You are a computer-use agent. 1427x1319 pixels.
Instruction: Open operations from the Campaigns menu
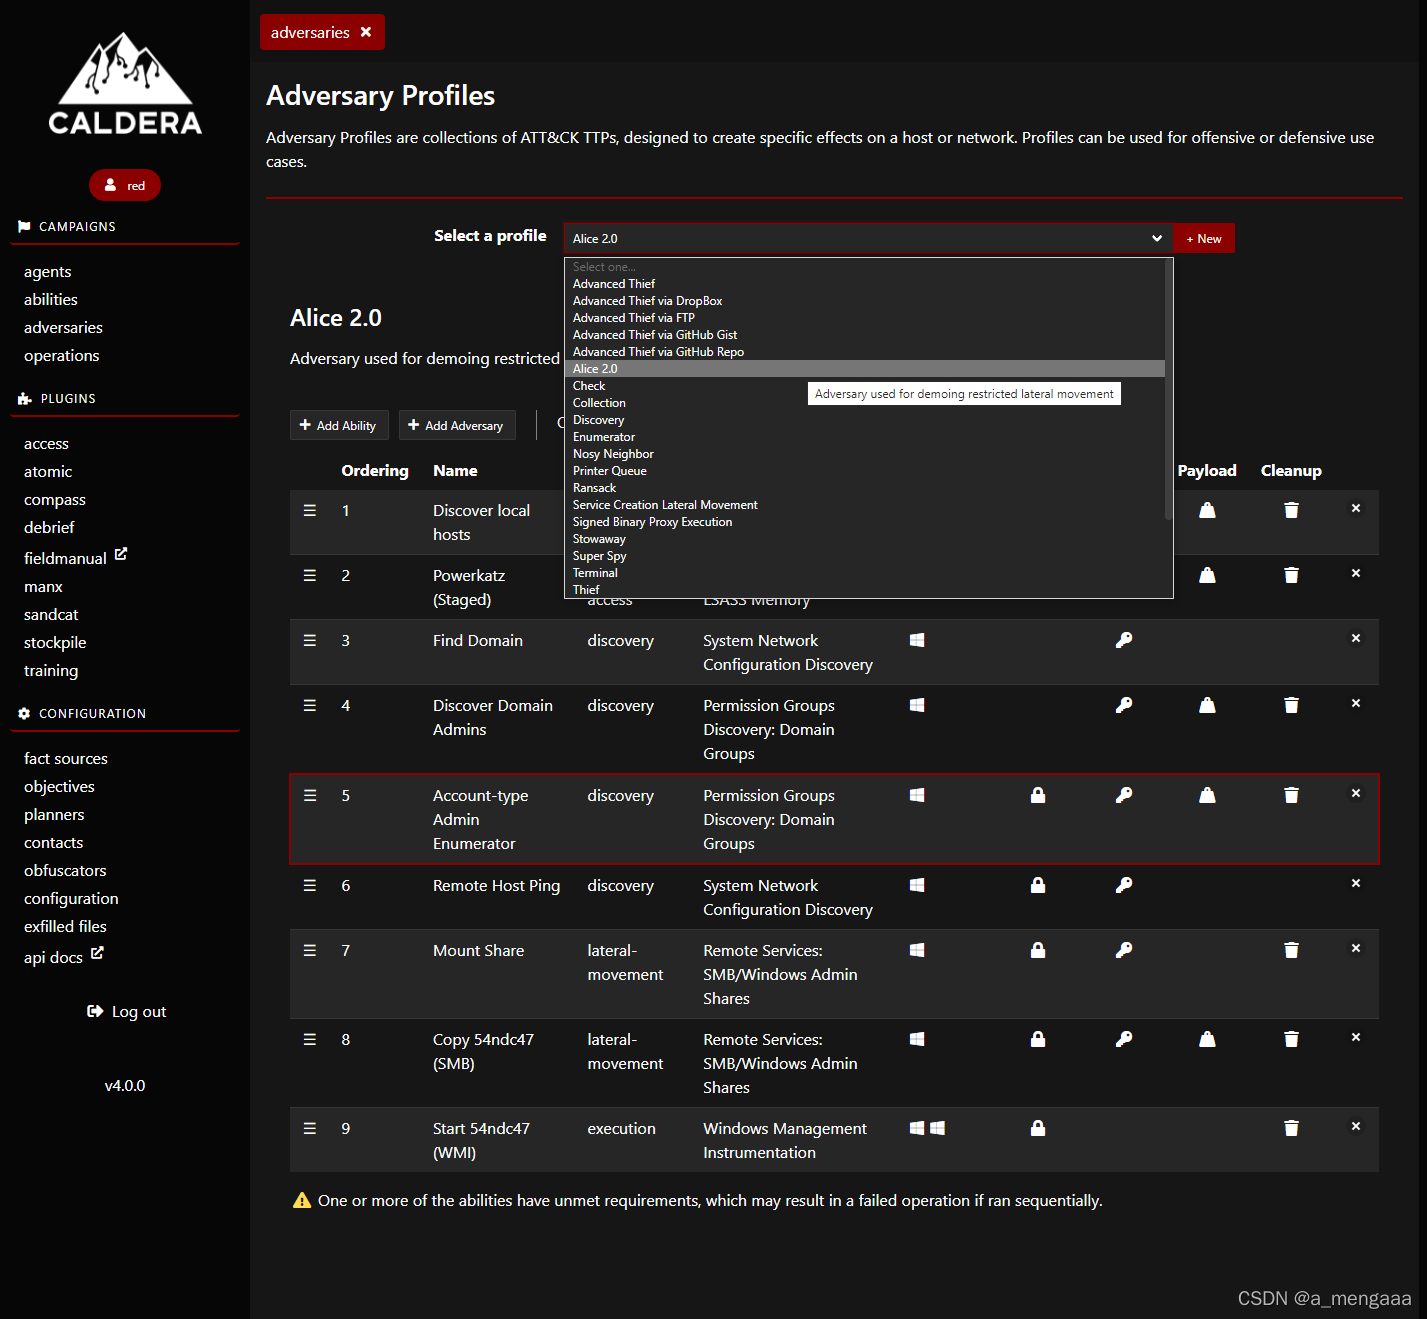pos(61,355)
